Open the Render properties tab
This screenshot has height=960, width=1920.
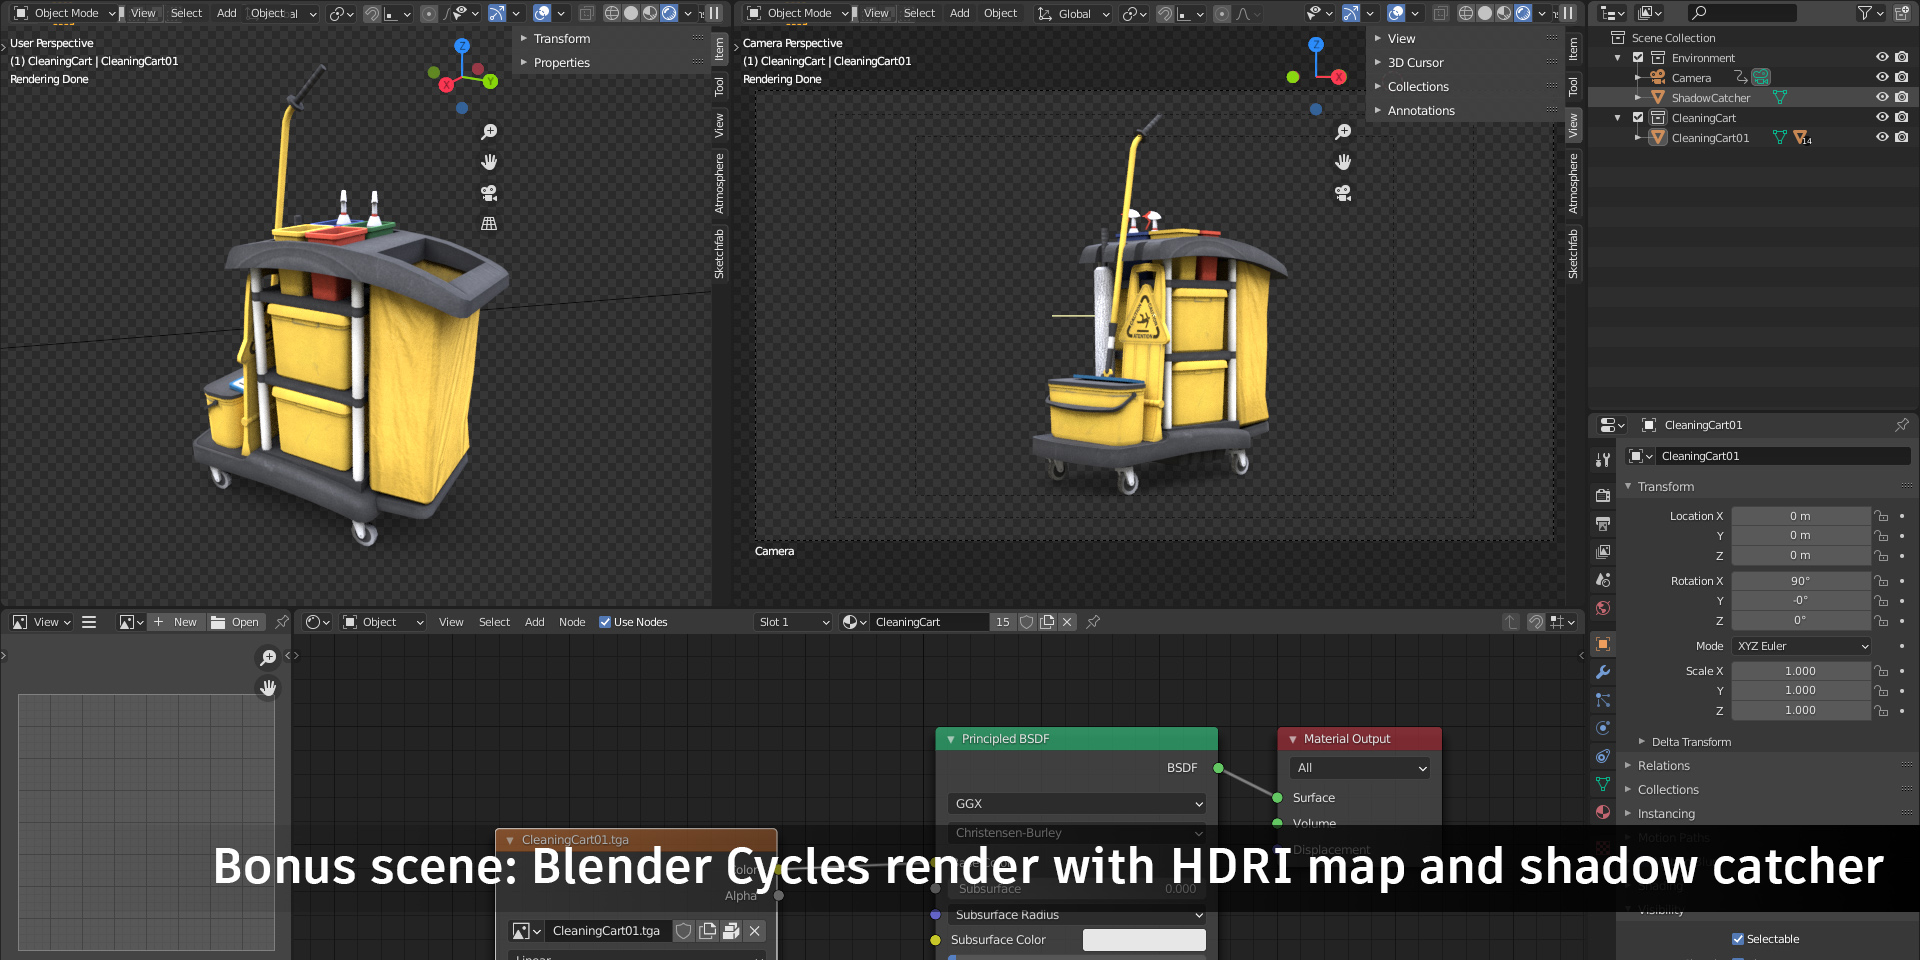coord(1603,495)
